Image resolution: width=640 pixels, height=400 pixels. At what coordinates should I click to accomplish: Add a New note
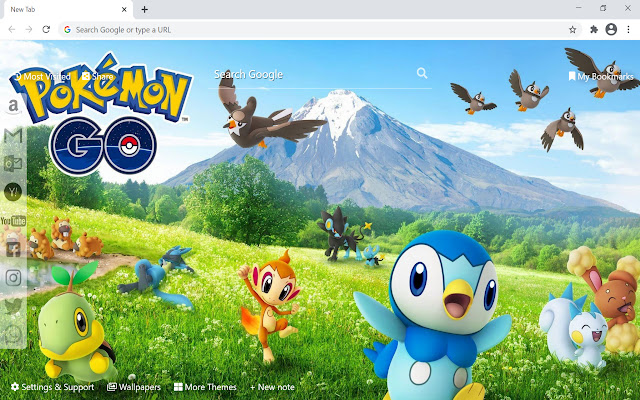(272, 387)
